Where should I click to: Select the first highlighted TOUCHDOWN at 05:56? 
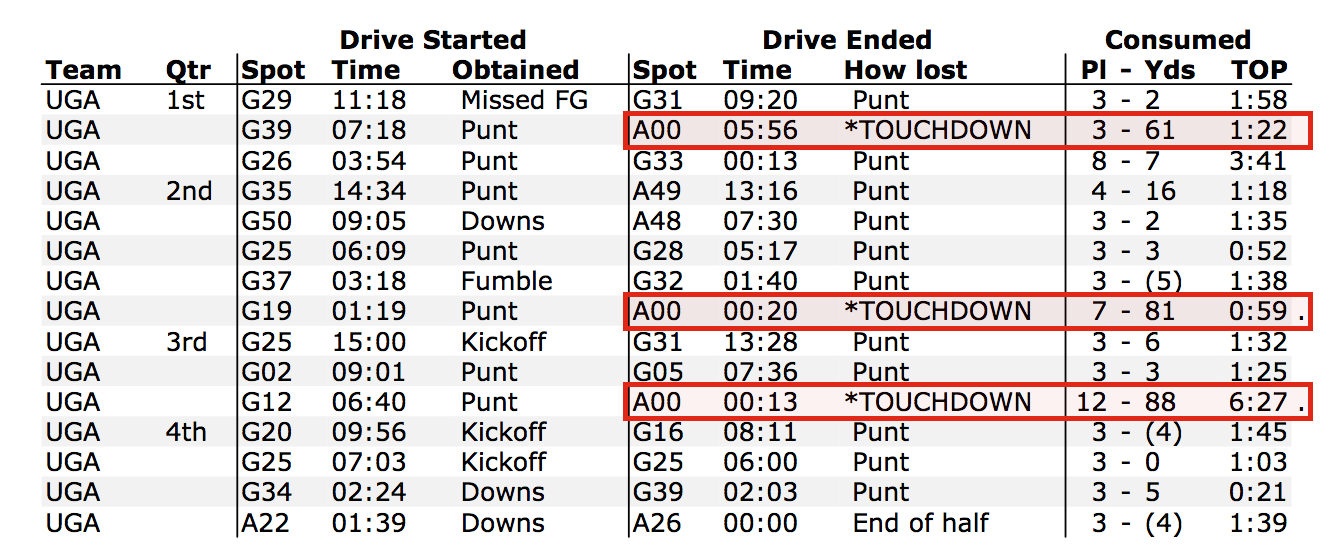[938, 131]
